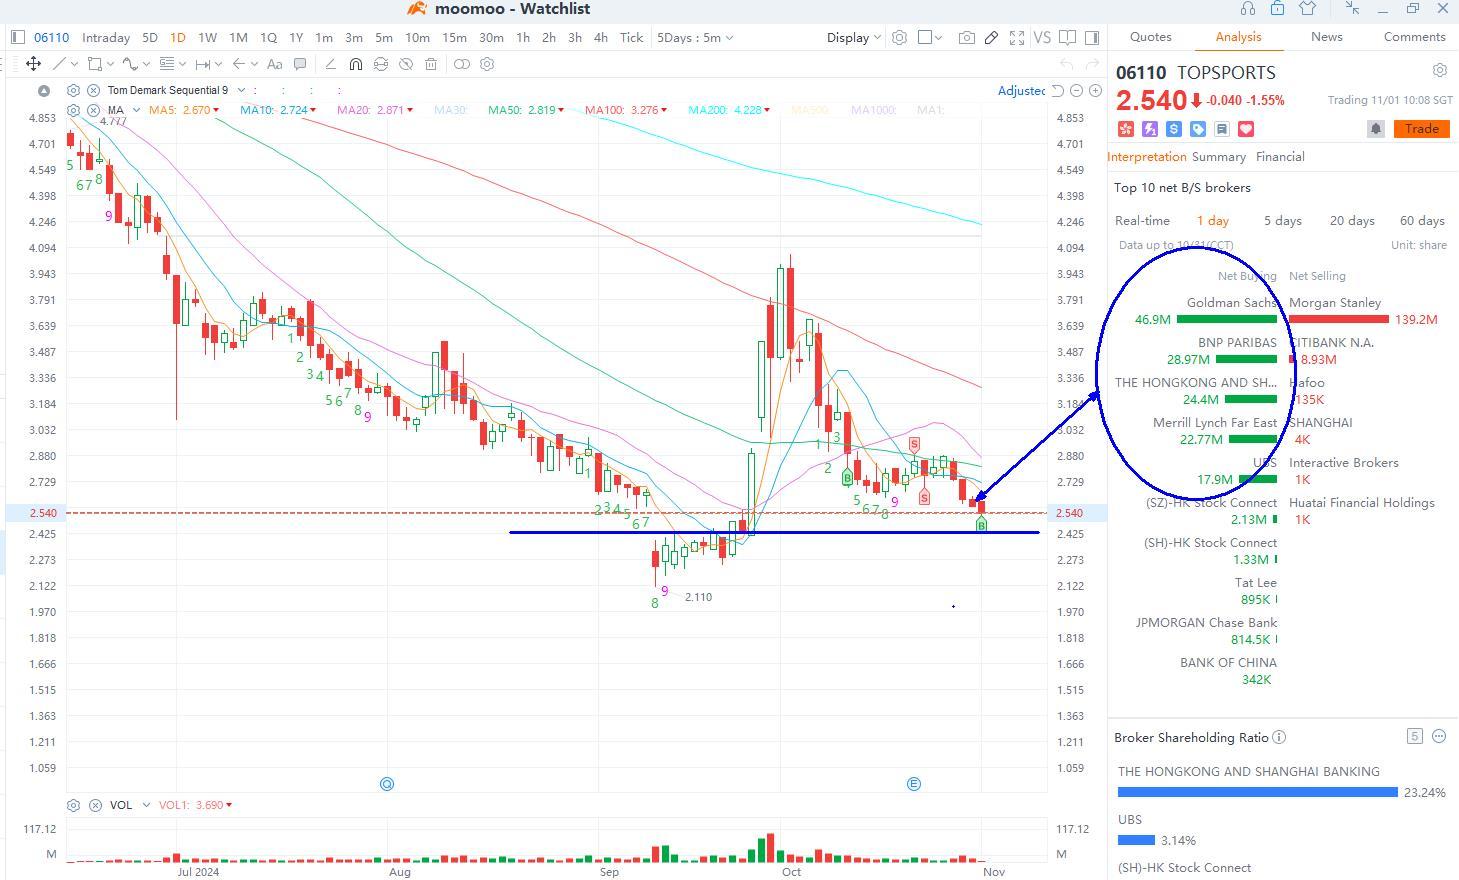The height and width of the screenshot is (880, 1459).
Task: Set chart interval to 15m
Action: (454, 38)
